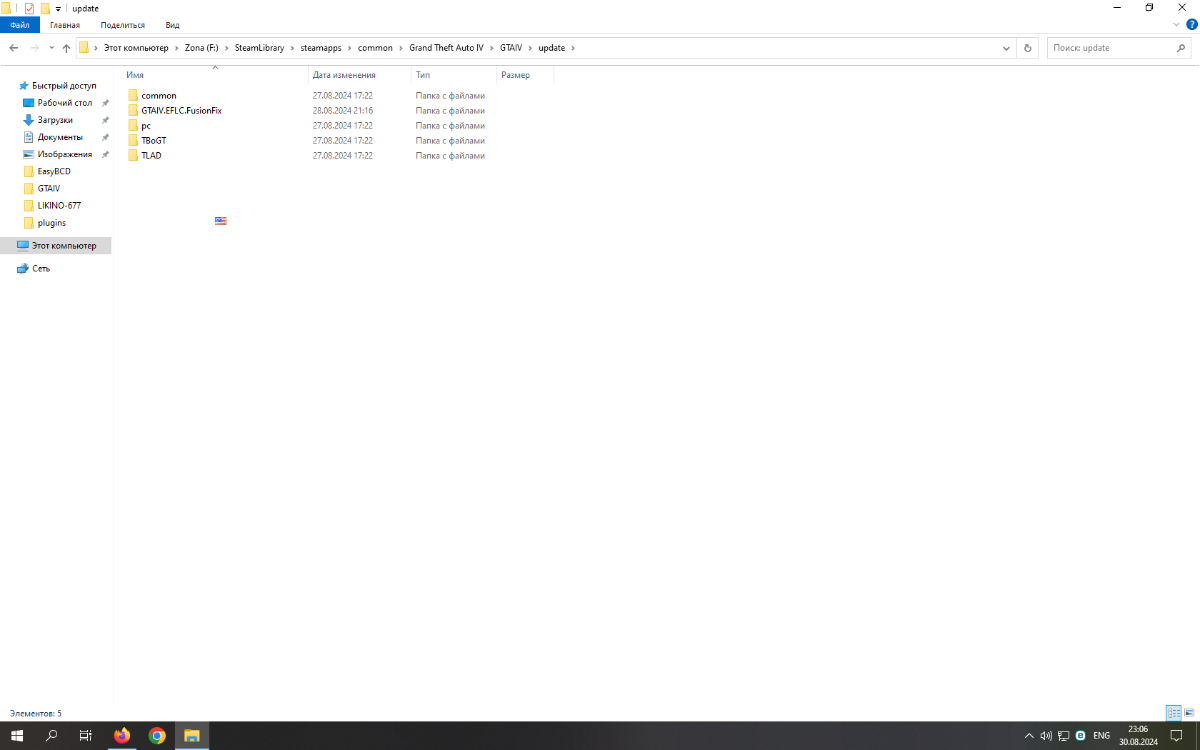Open the Windows Start menu
This screenshot has height=750, width=1200.
point(17,736)
